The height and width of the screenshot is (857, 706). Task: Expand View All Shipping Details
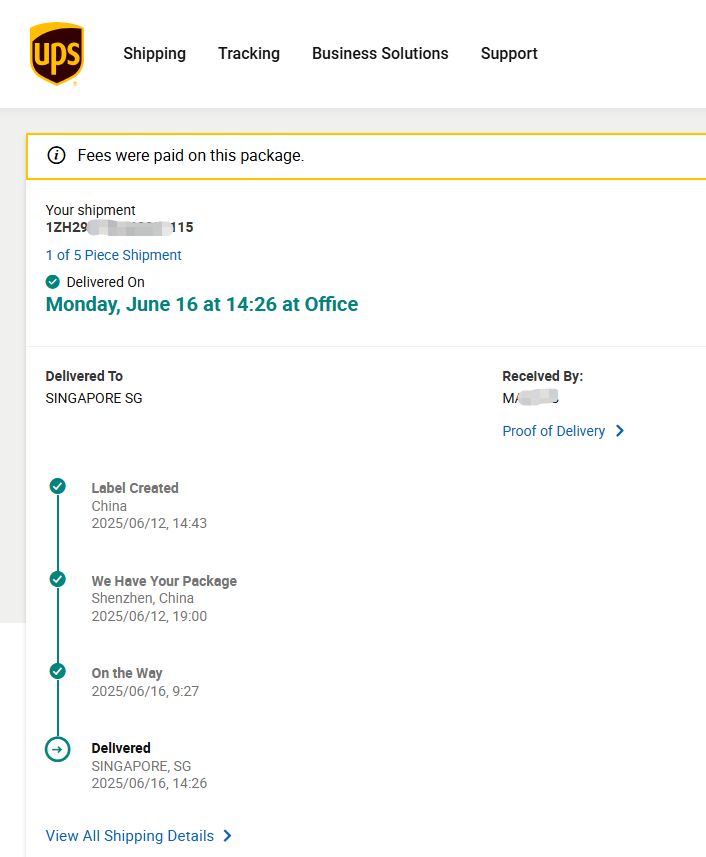pyautogui.click(x=130, y=836)
